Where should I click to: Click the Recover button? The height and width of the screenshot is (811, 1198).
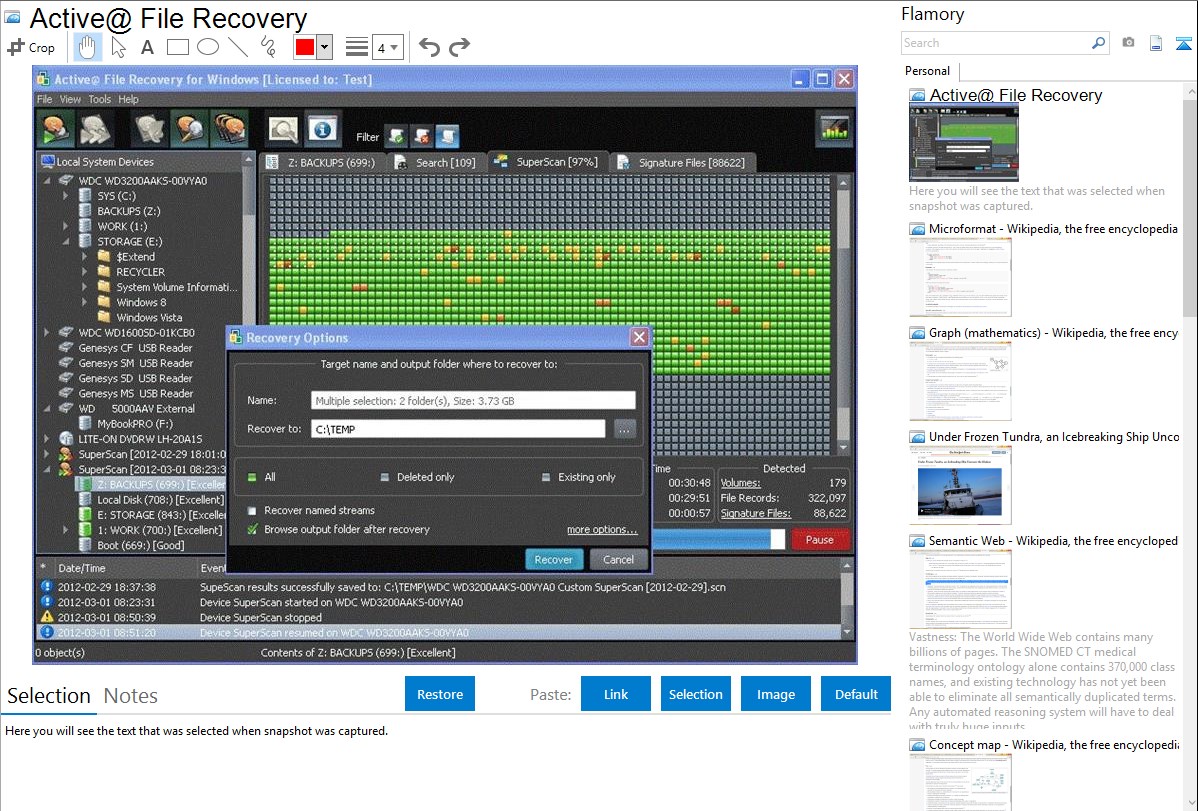click(554, 560)
